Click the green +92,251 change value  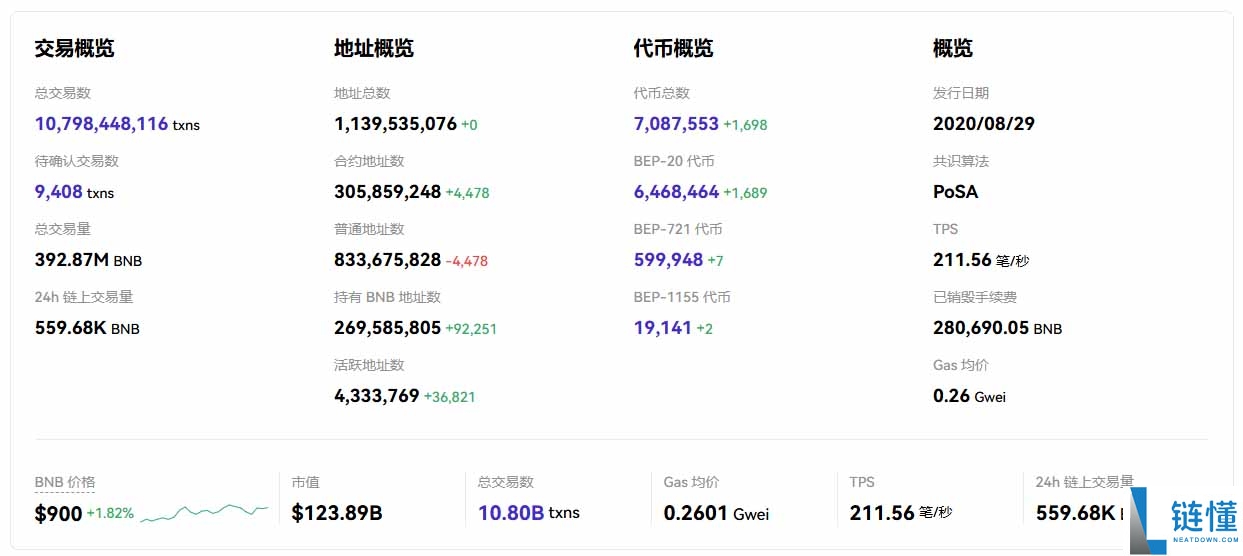[x=471, y=329]
